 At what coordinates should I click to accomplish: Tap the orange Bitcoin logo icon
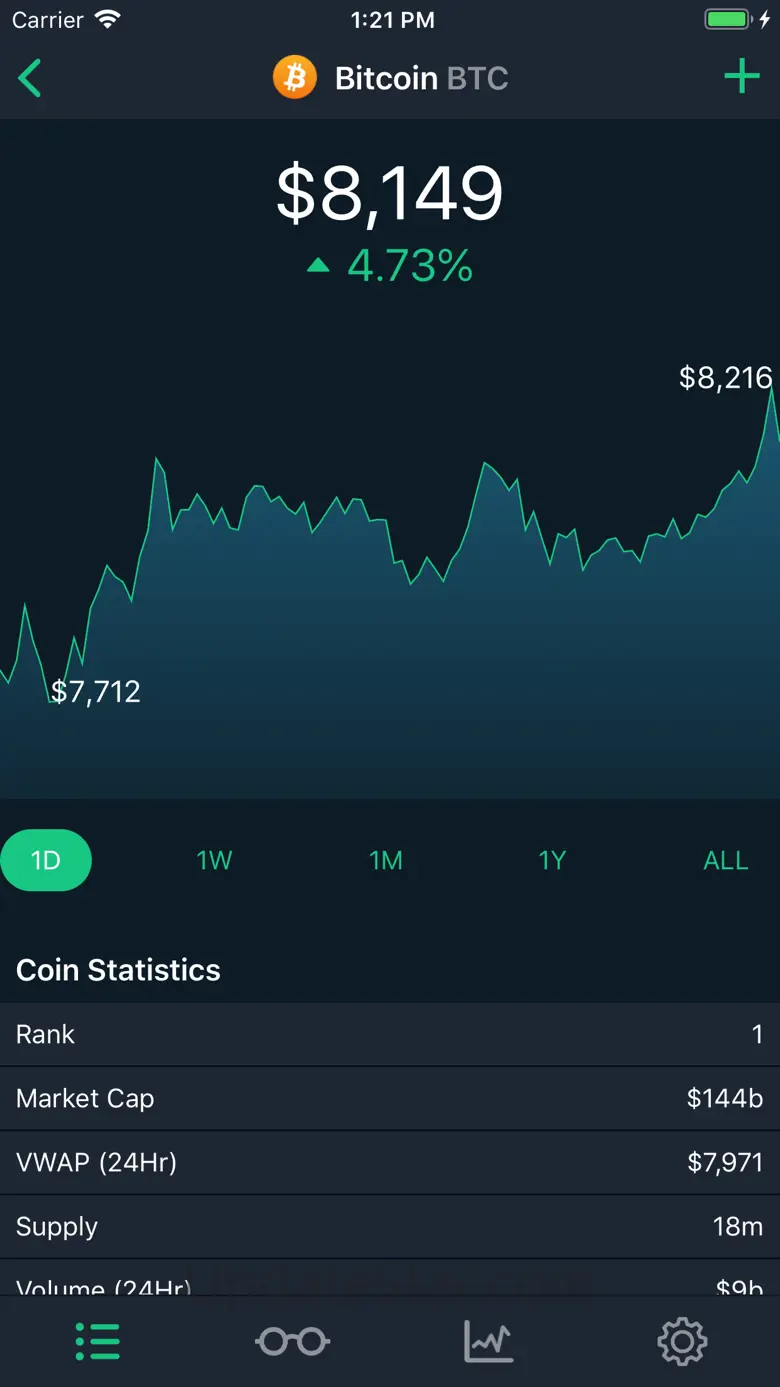click(295, 78)
